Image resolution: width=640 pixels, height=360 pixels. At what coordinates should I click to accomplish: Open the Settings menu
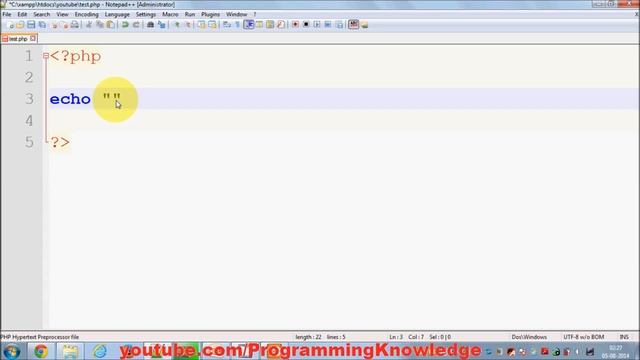(146, 14)
